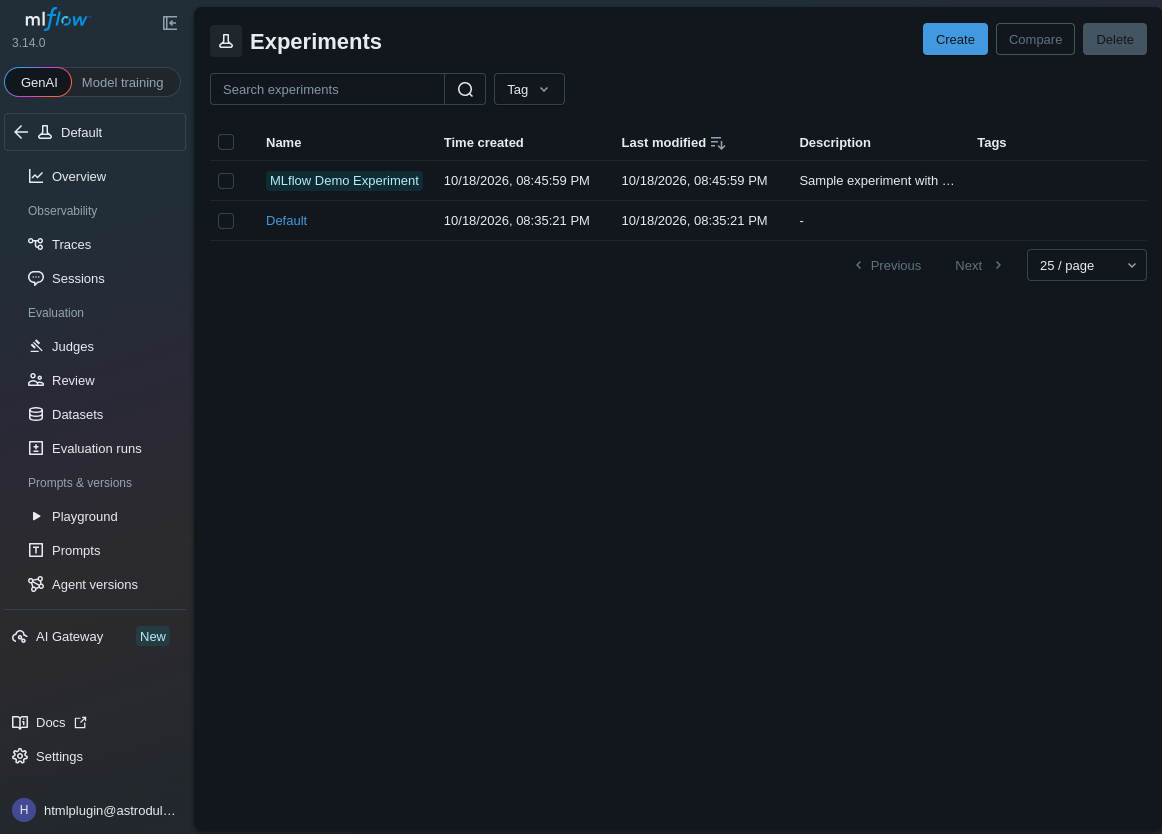The width and height of the screenshot is (1162, 834).
Task: Open the Default experiment link
Action: pyautogui.click(x=286, y=221)
